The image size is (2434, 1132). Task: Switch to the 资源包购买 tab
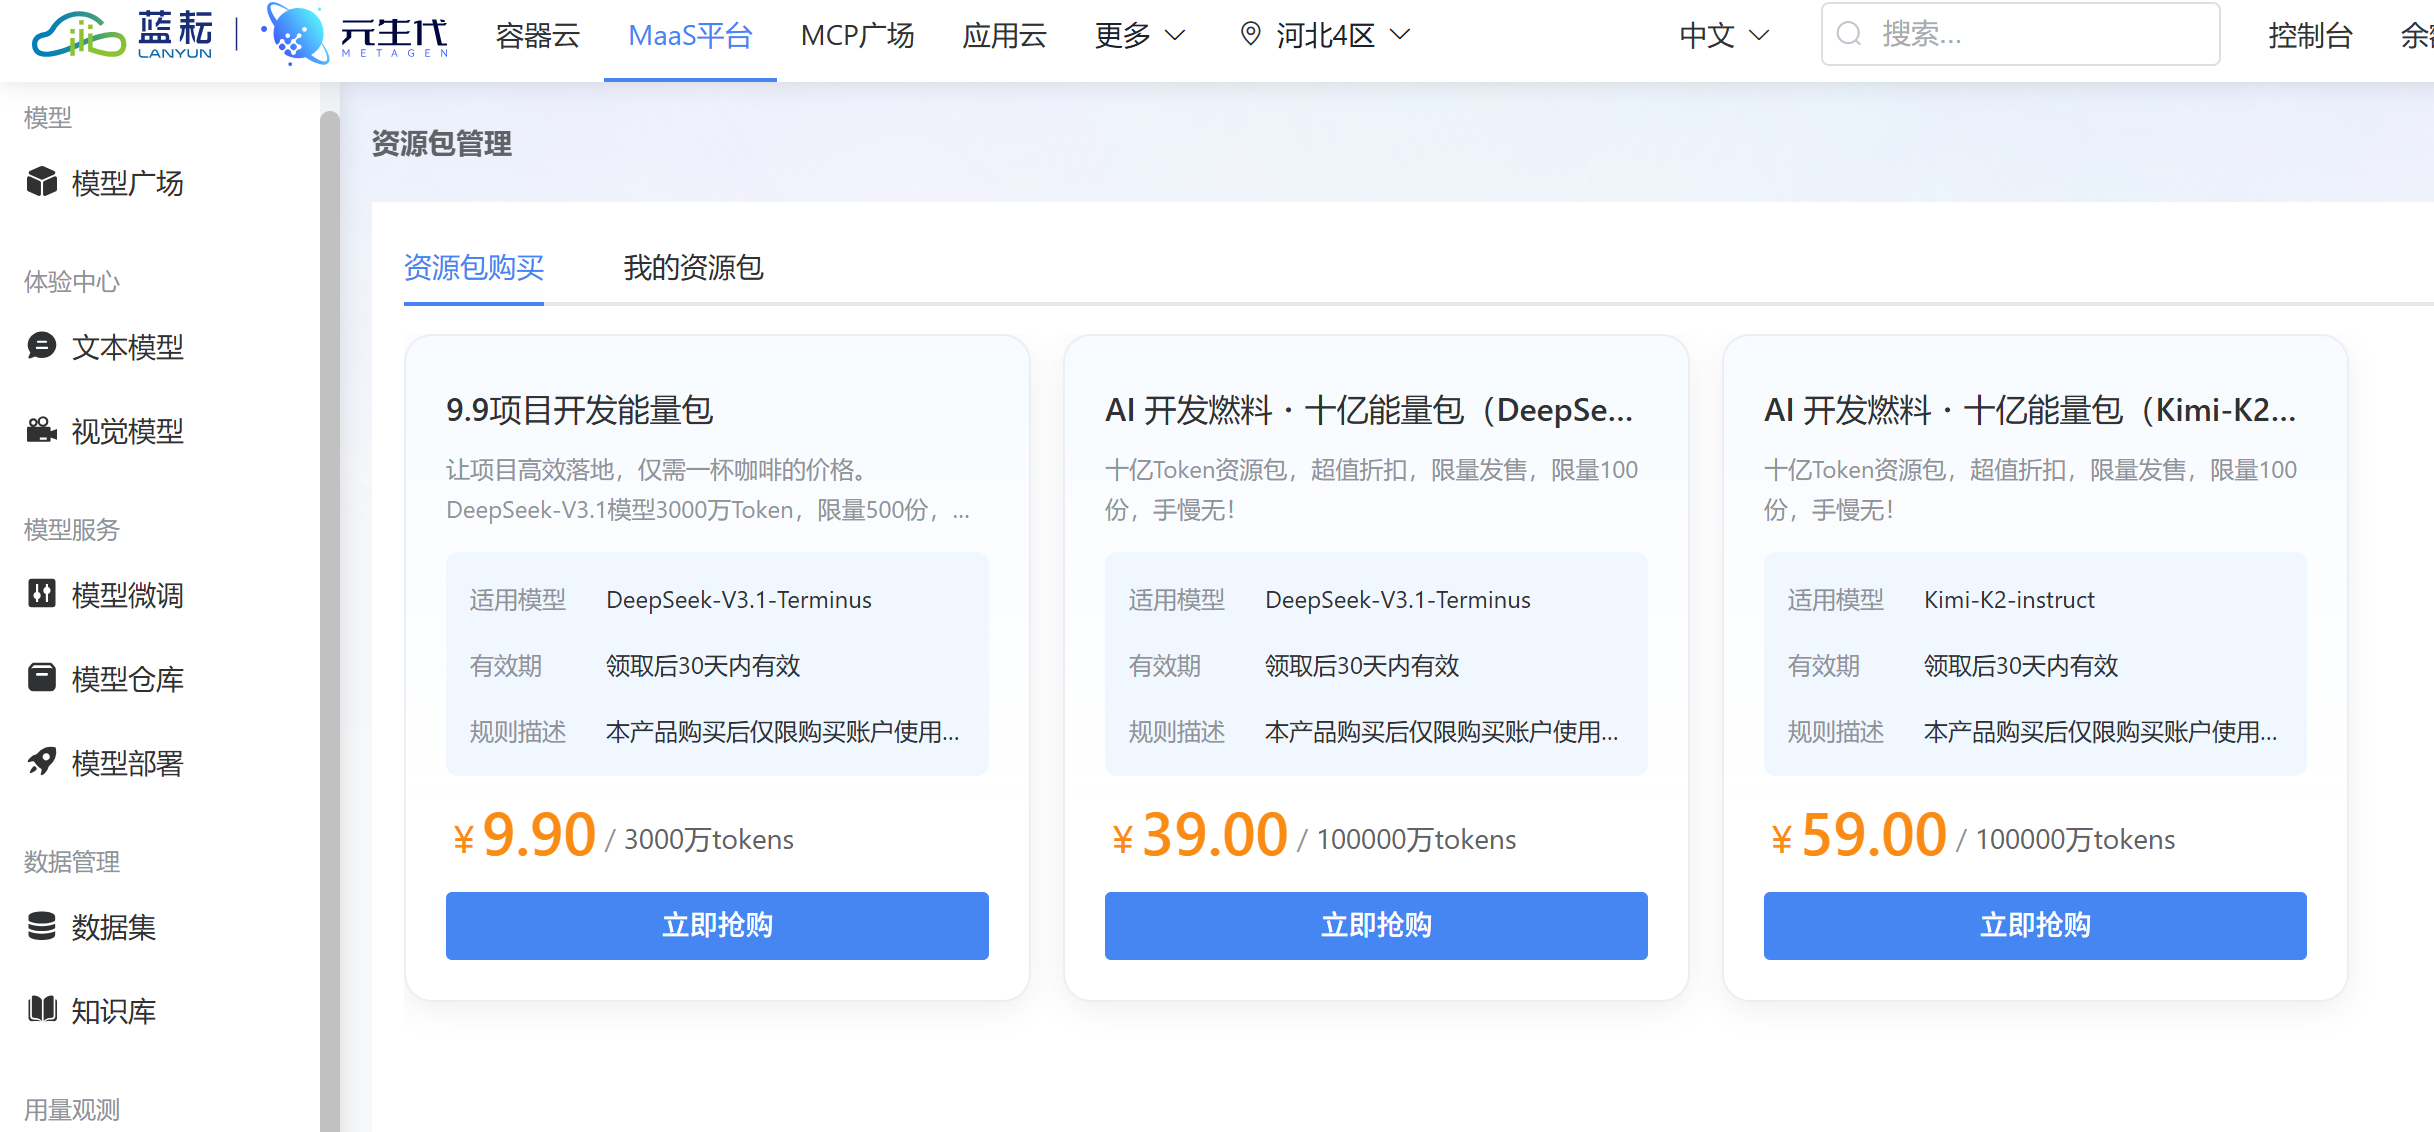[474, 268]
